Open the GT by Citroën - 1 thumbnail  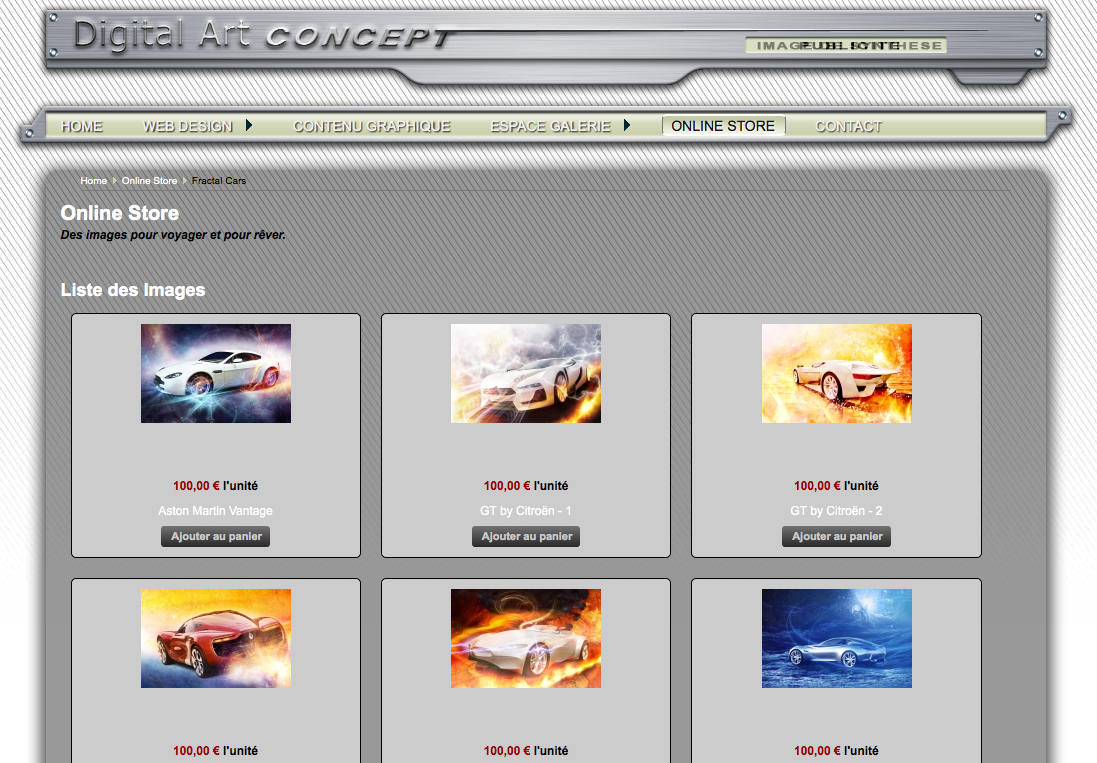click(x=526, y=373)
